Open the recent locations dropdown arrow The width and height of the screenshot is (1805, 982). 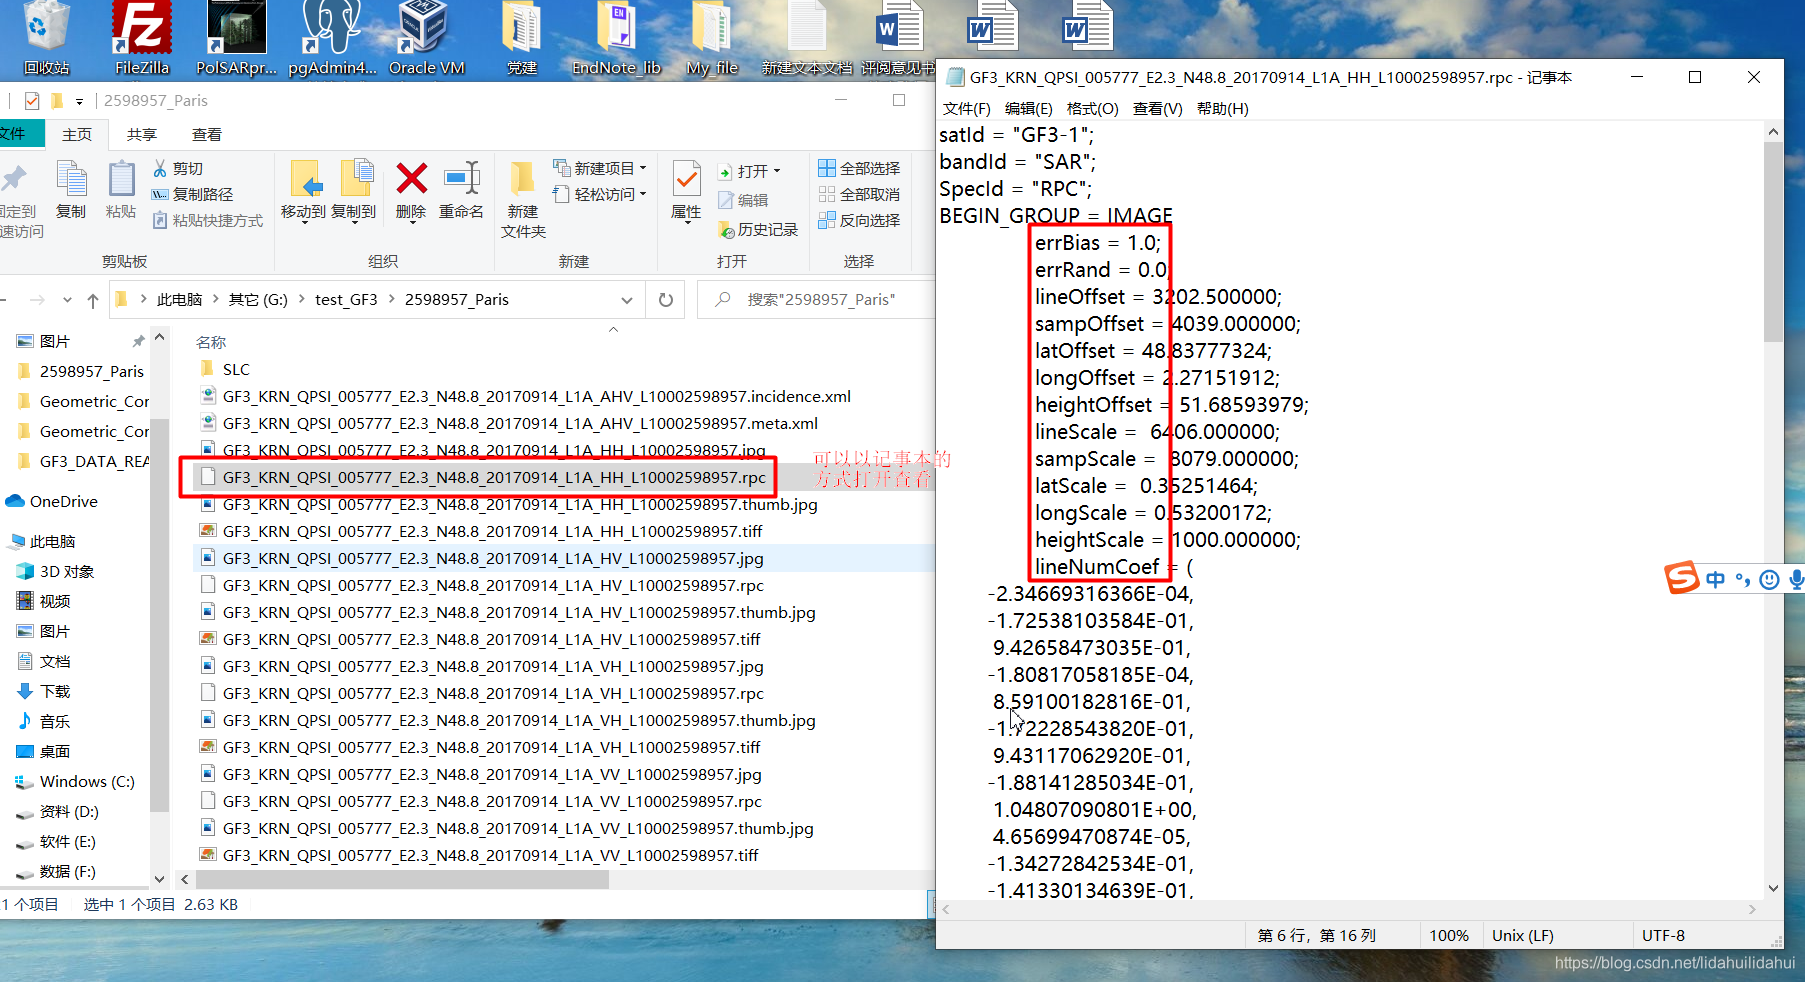(67, 300)
